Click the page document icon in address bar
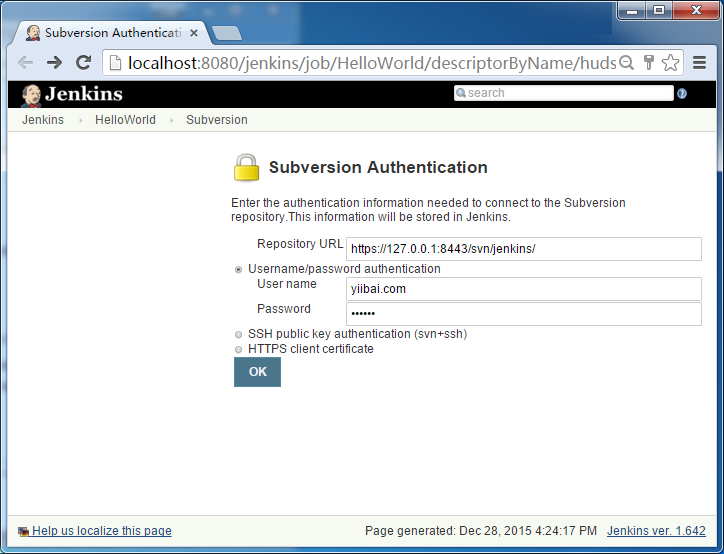Image resolution: width=724 pixels, height=554 pixels. tap(115, 63)
